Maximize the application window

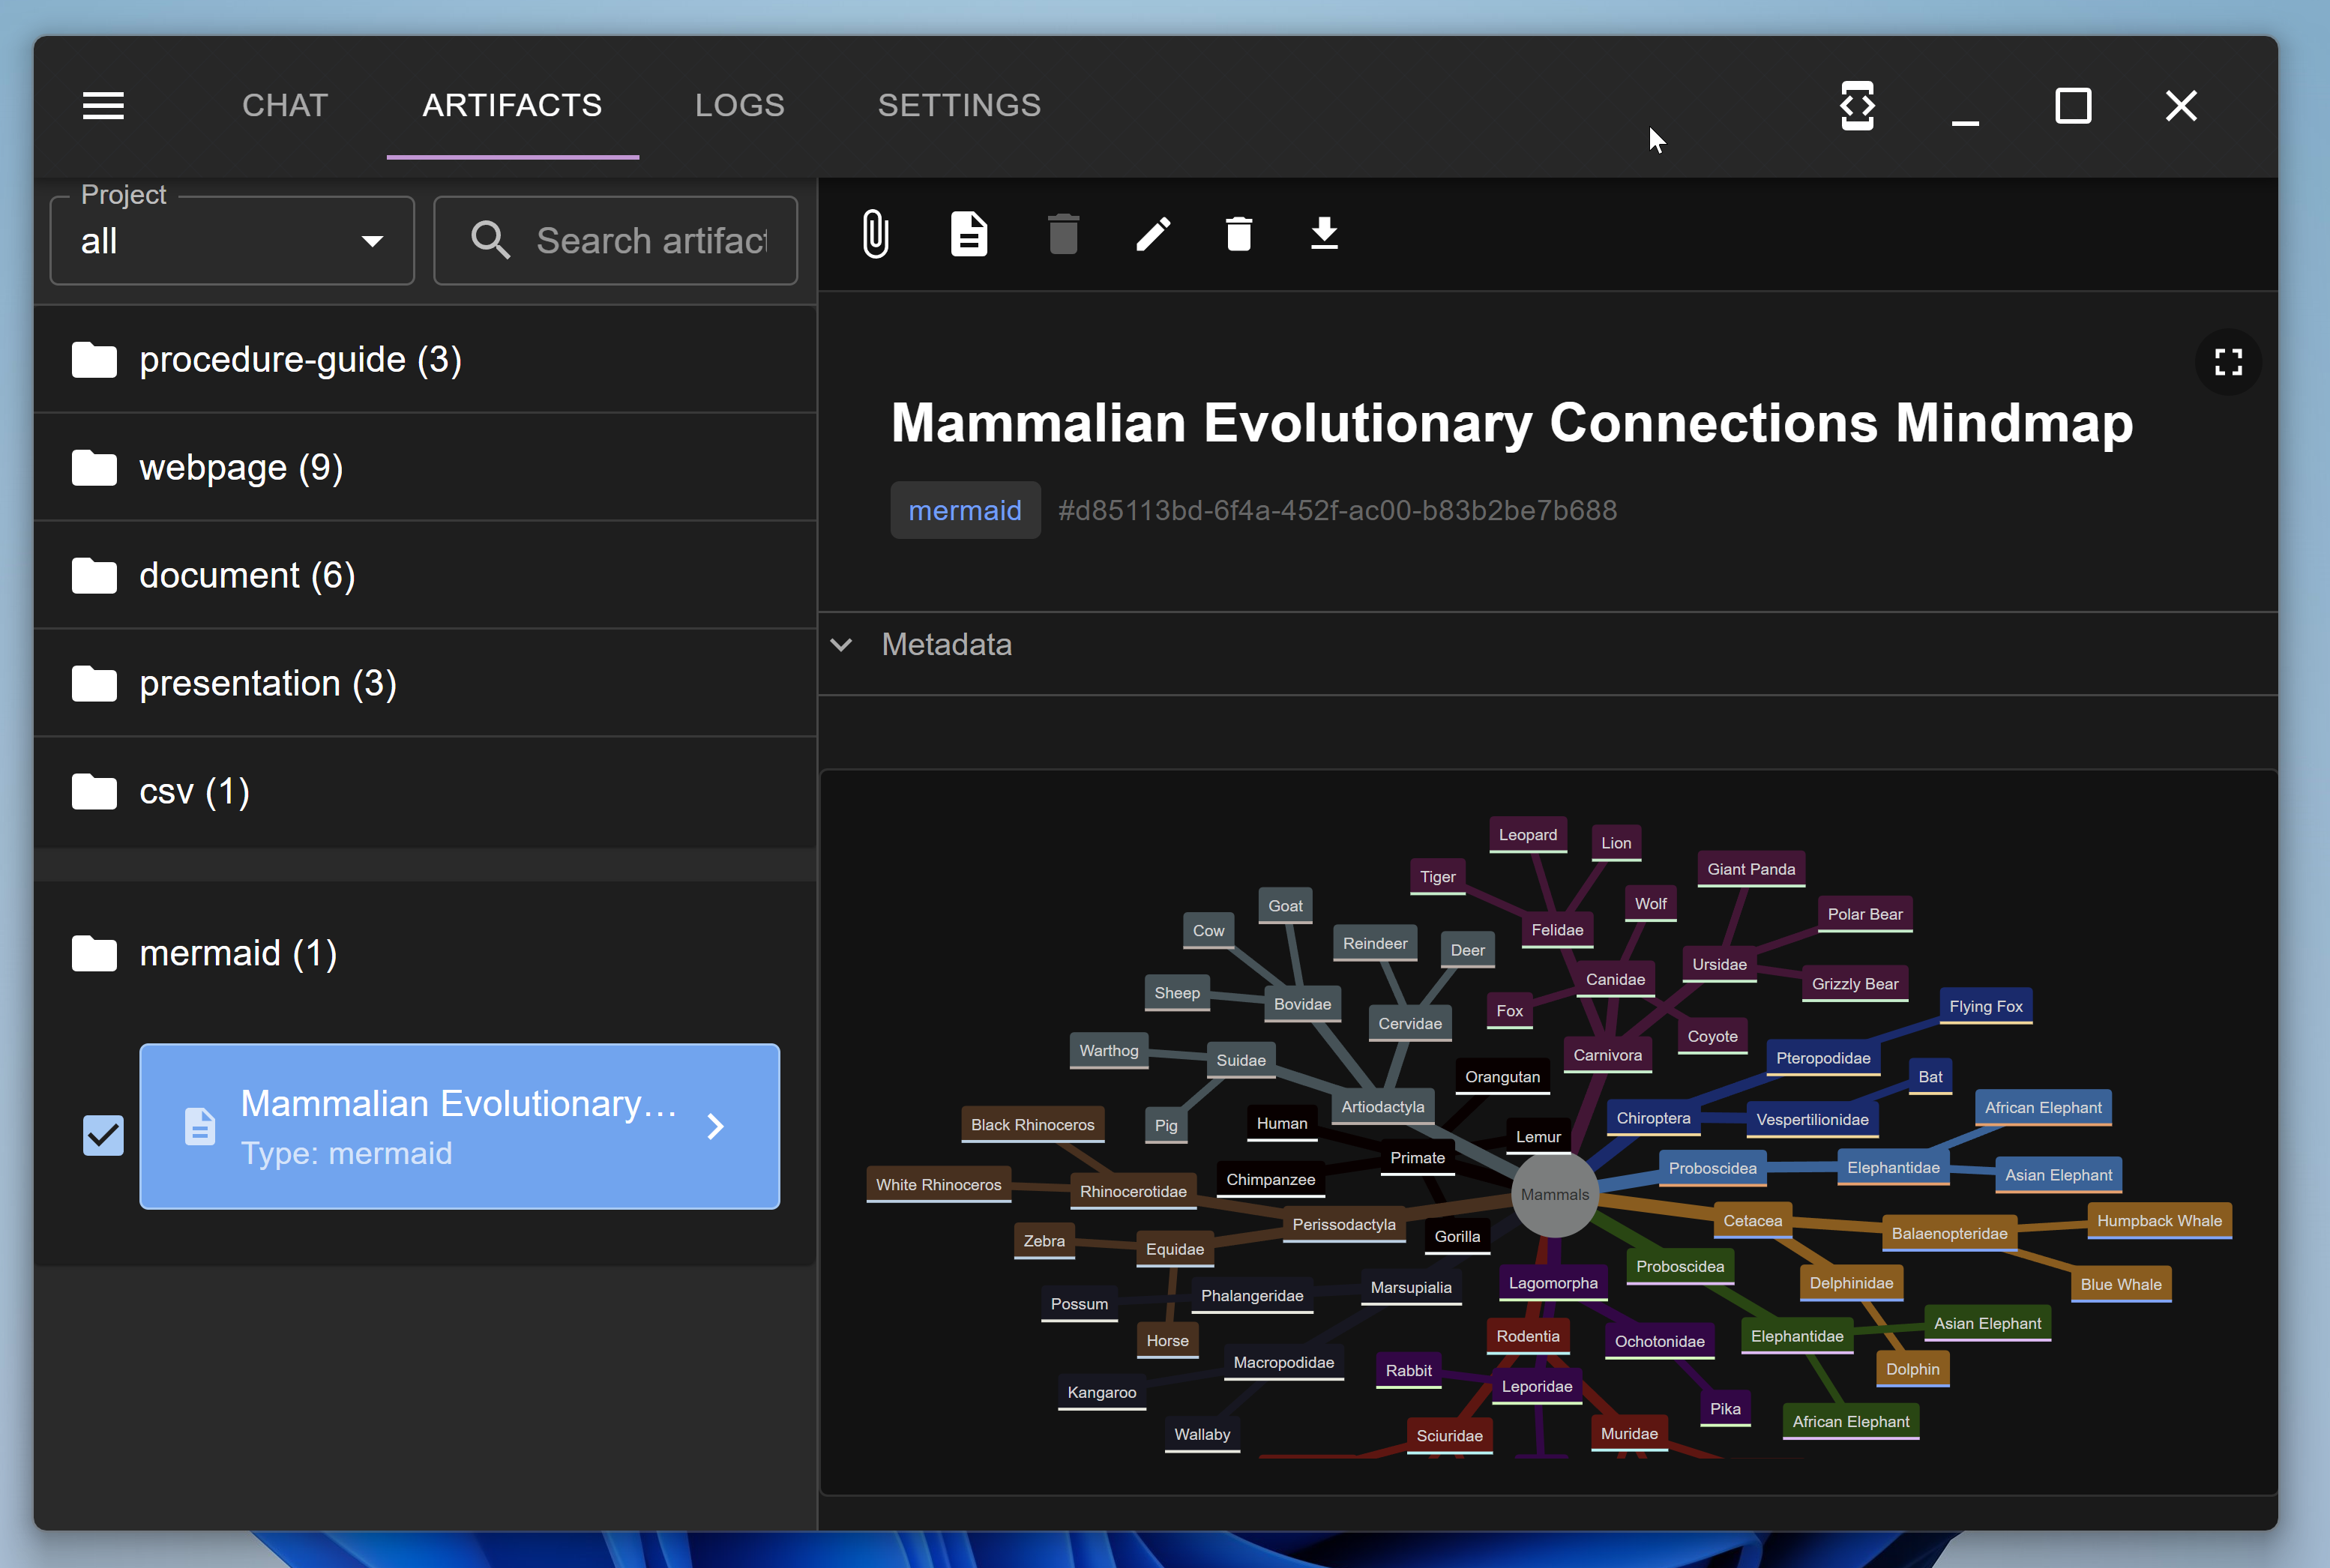click(2073, 106)
